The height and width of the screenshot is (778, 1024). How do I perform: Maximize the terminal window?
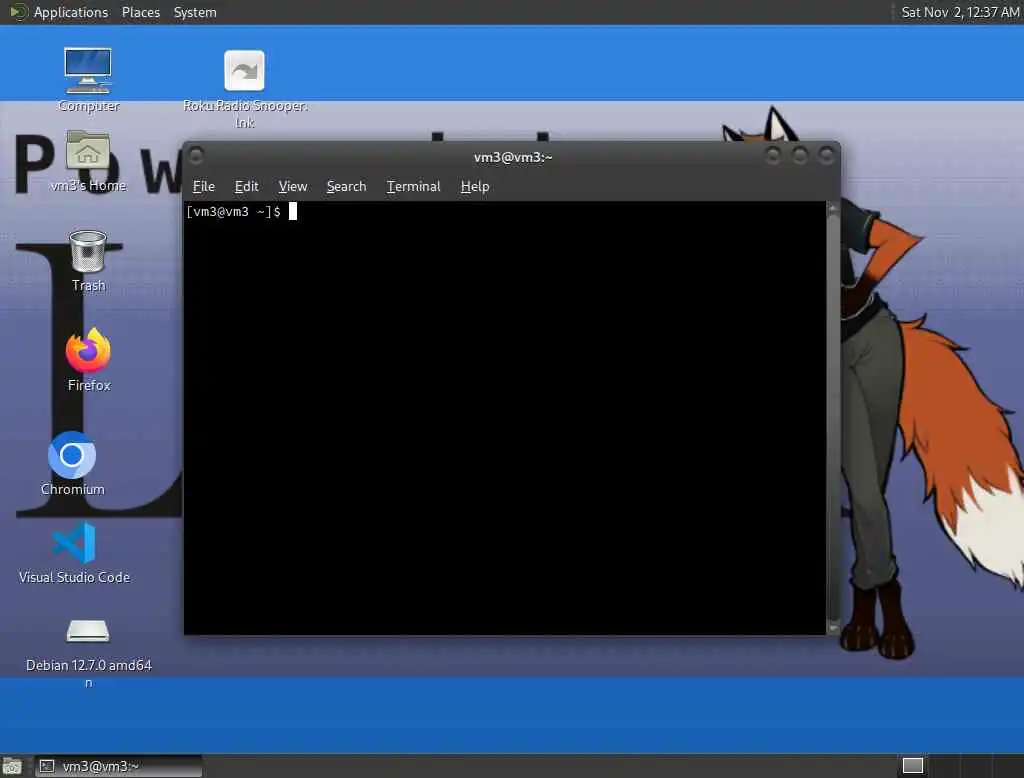click(x=799, y=155)
